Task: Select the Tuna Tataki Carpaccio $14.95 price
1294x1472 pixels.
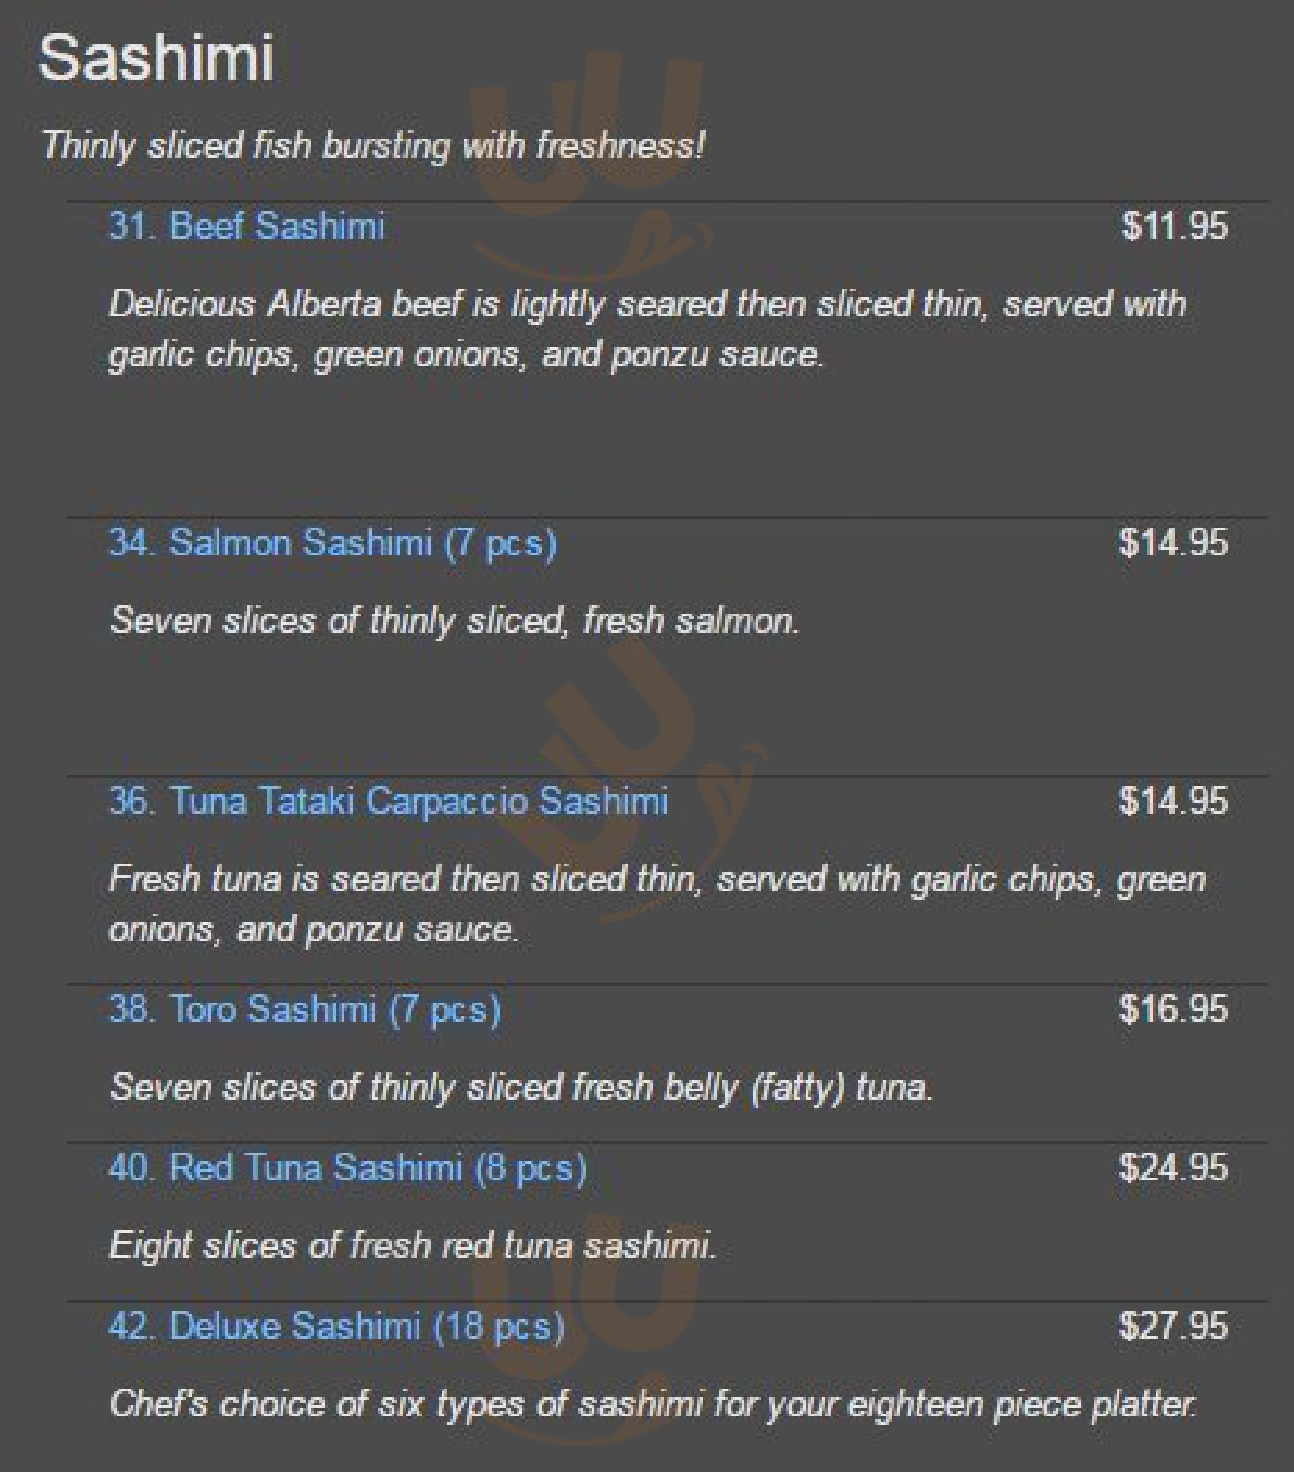Action: click(x=1173, y=802)
